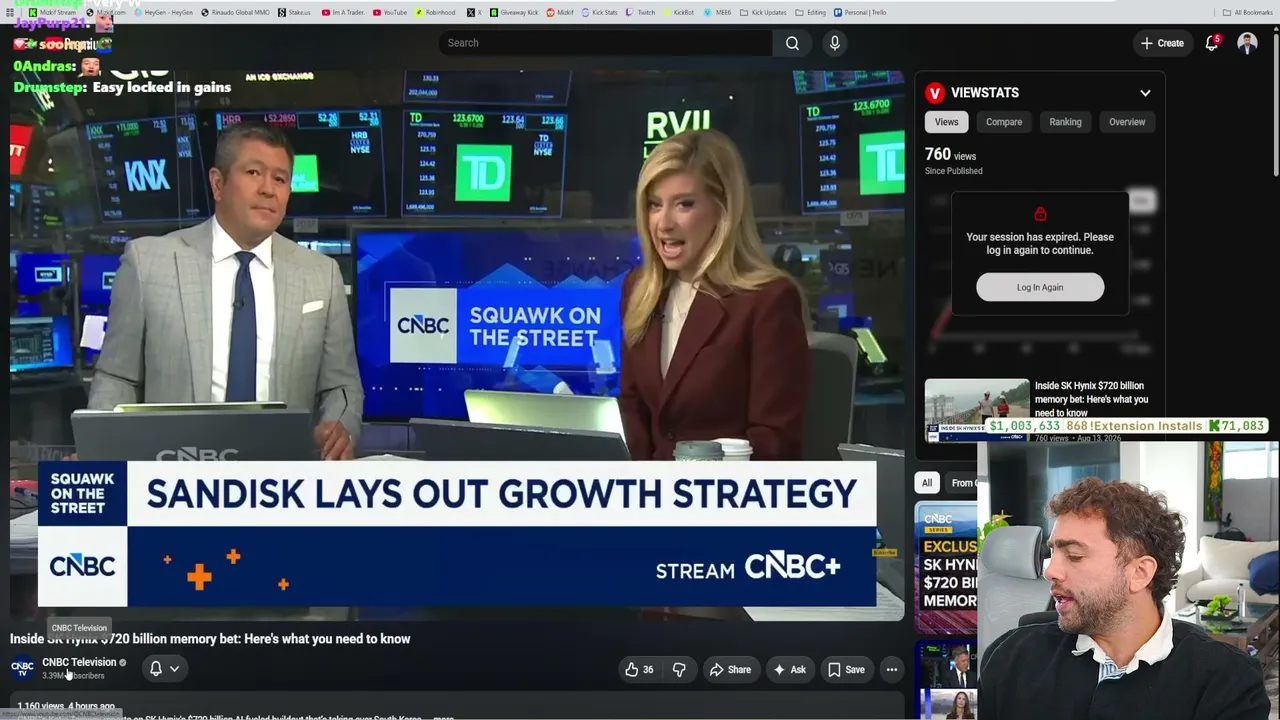Open the YouTube bookmark in bookmarks bar
The height and width of the screenshot is (720, 1280).
[390, 12]
